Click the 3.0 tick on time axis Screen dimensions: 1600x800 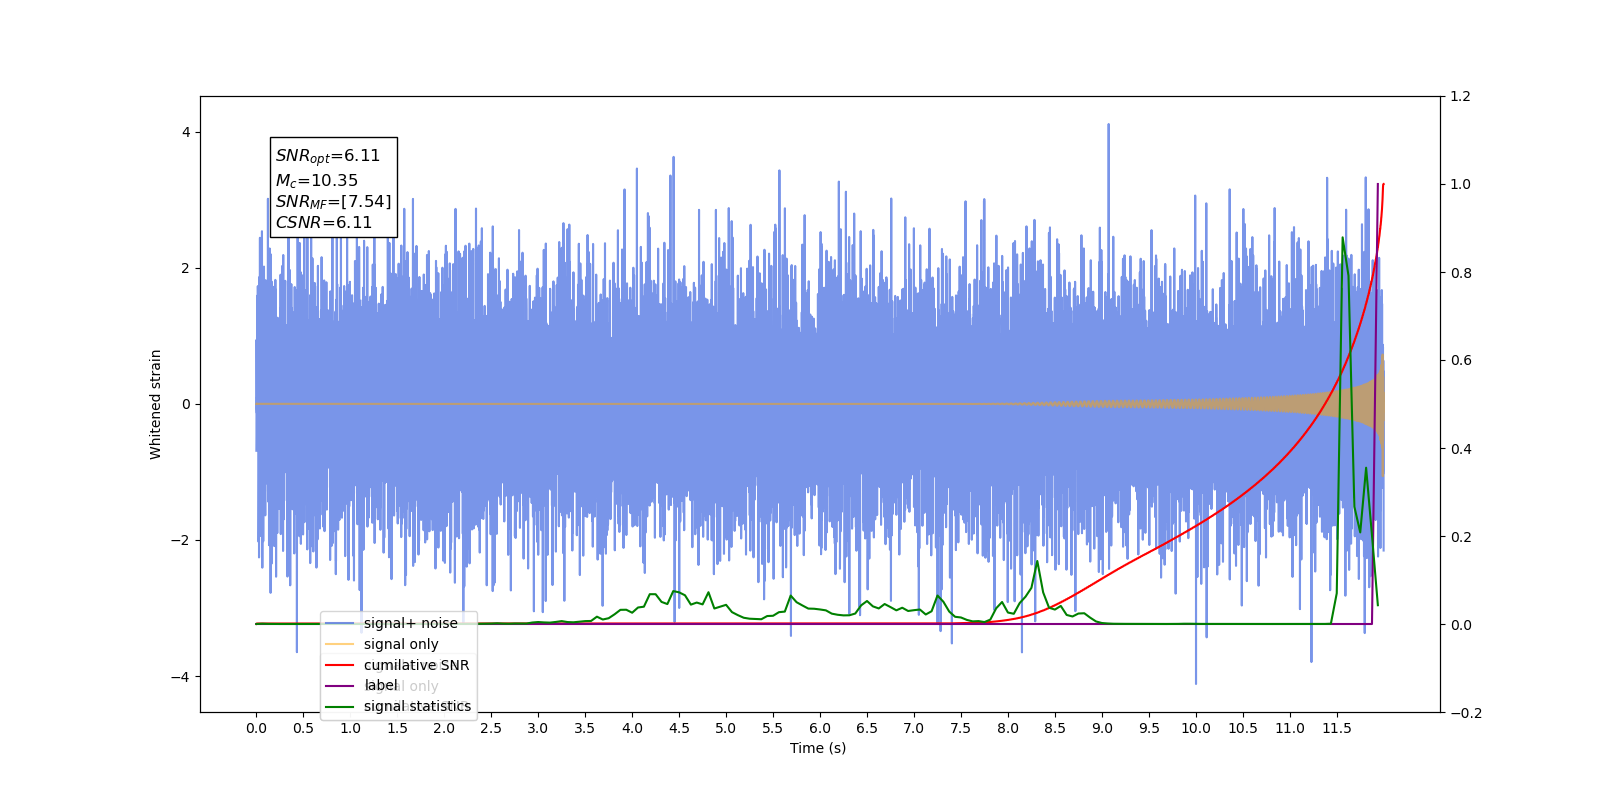(538, 728)
